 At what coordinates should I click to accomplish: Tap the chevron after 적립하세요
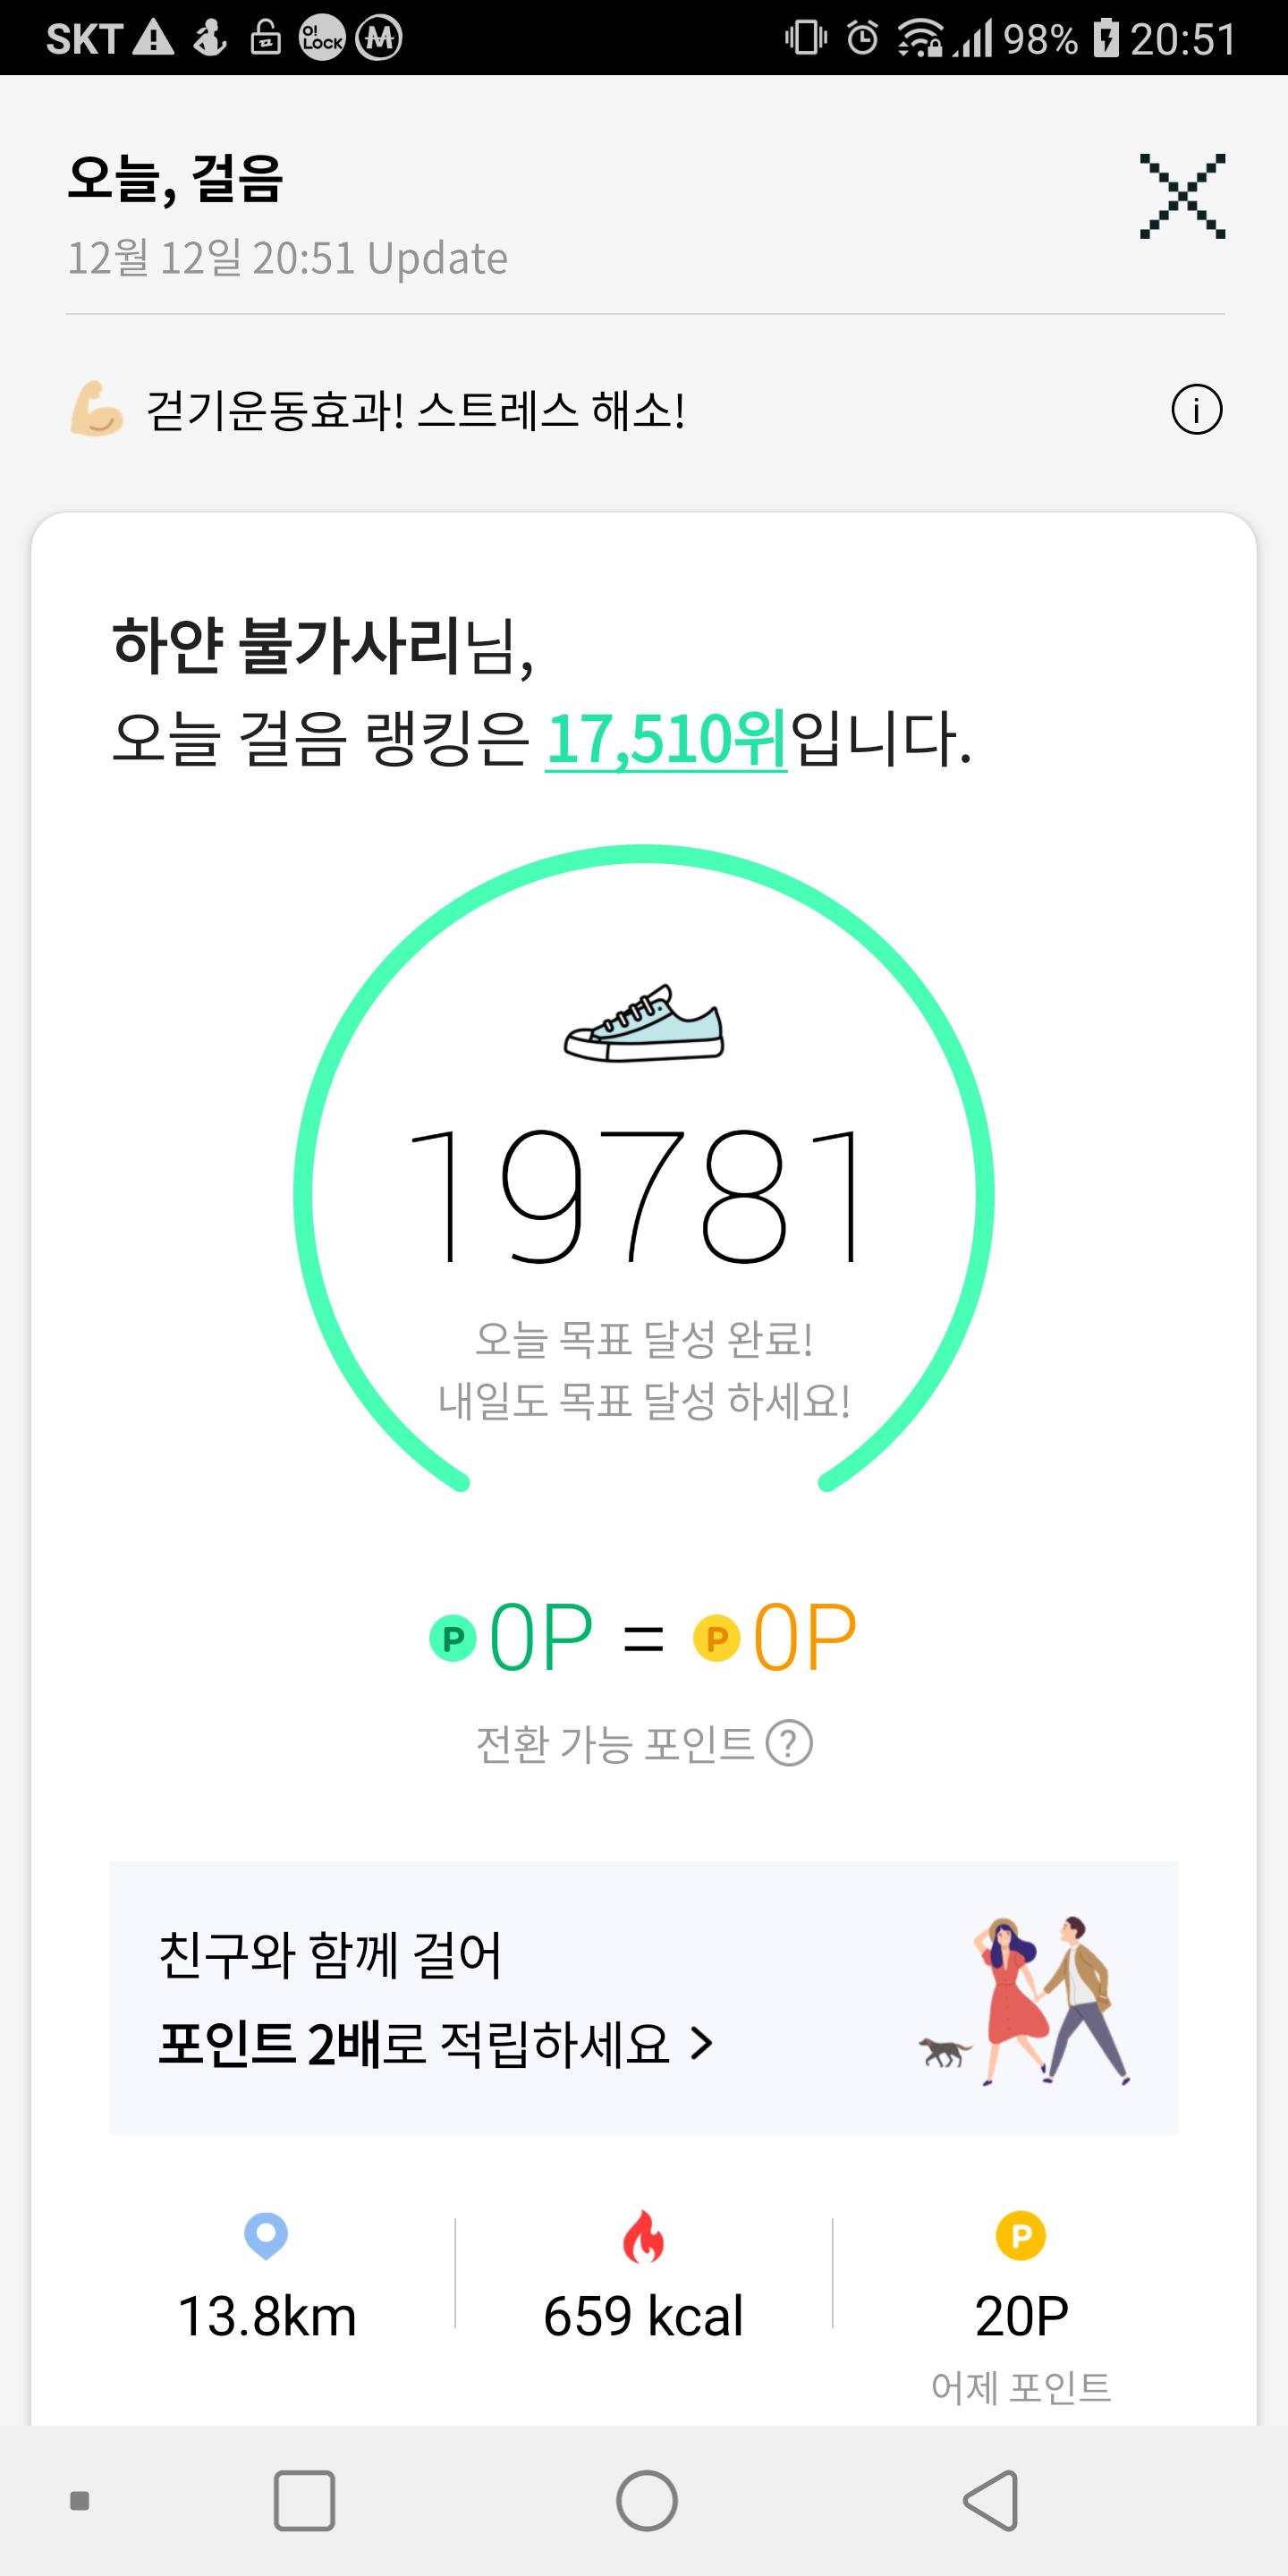(702, 2044)
